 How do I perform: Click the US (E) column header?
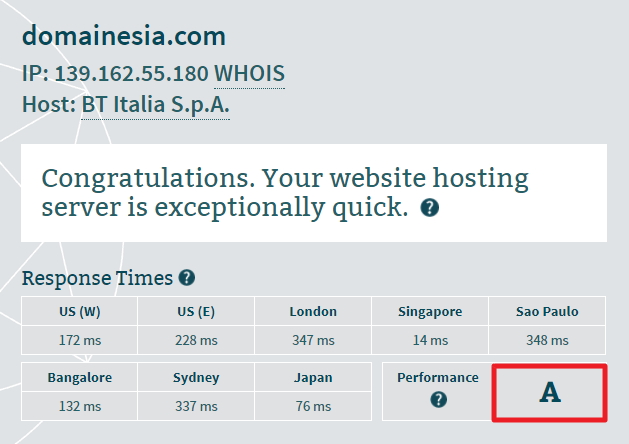196,311
